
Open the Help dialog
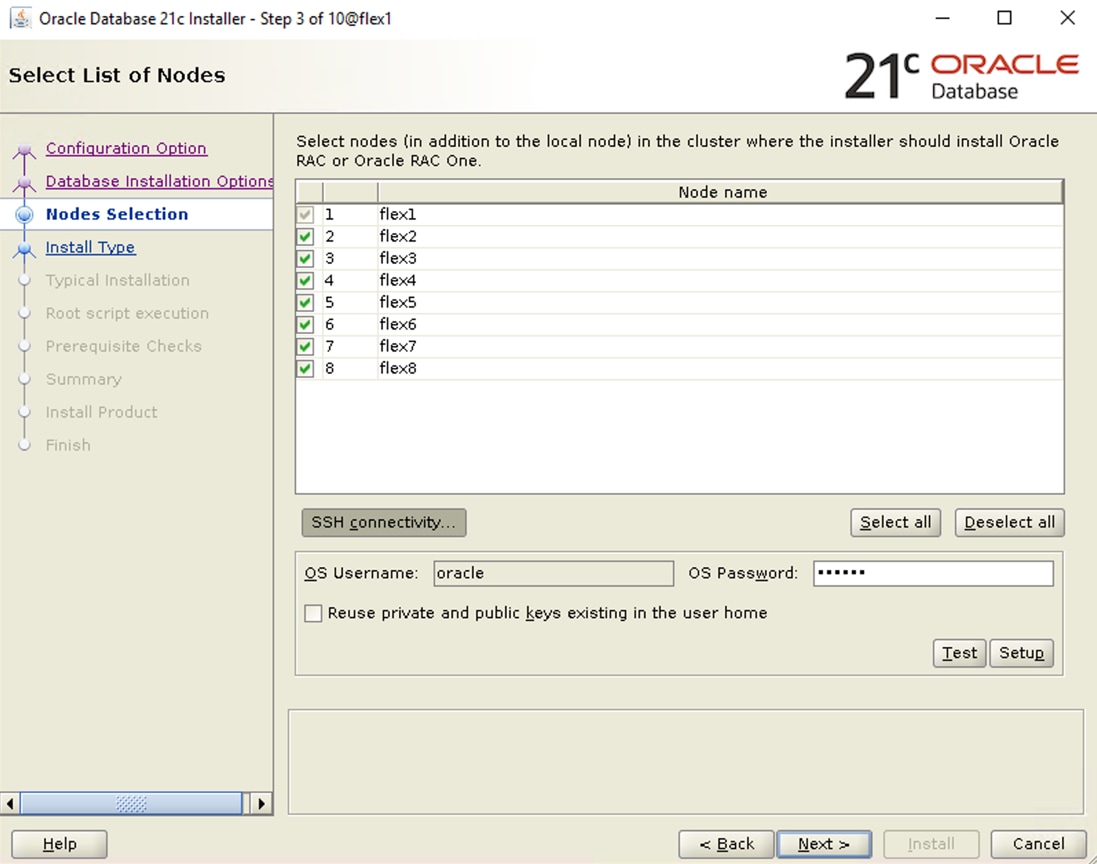coord(59,844)
